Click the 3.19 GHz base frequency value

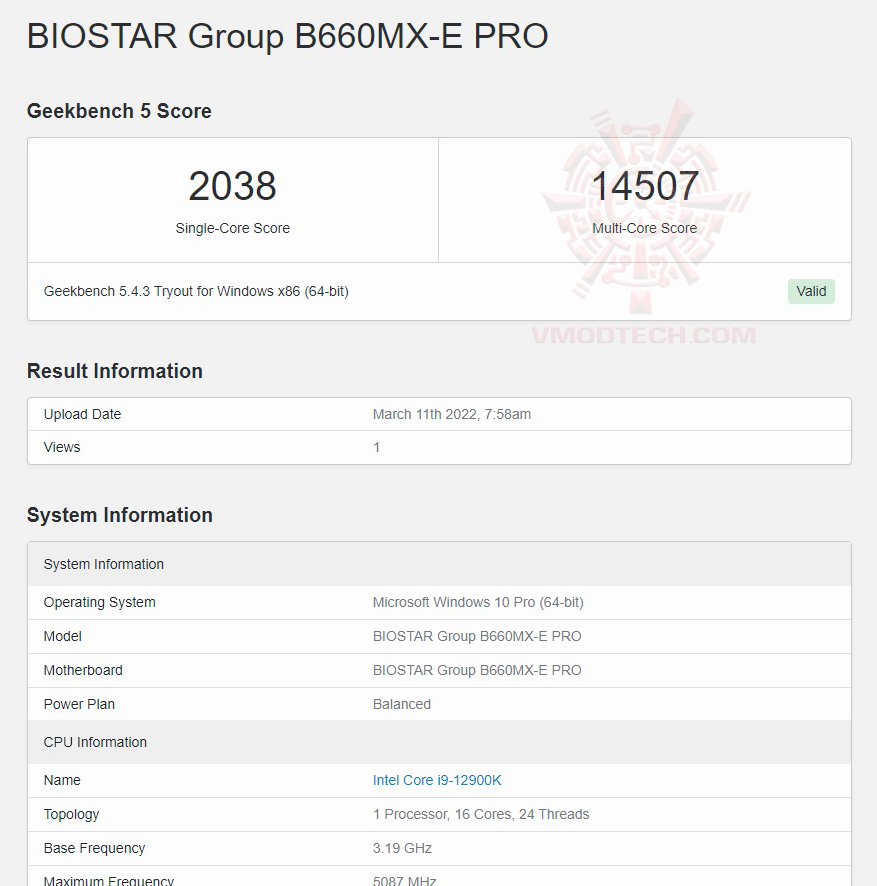(x=402, y=848)
